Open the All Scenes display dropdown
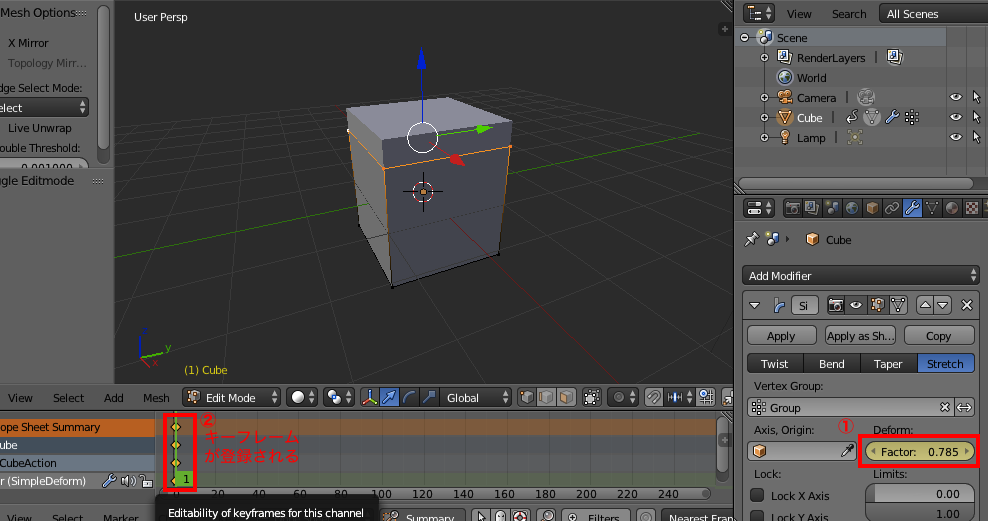 click(x=933, y=14)
